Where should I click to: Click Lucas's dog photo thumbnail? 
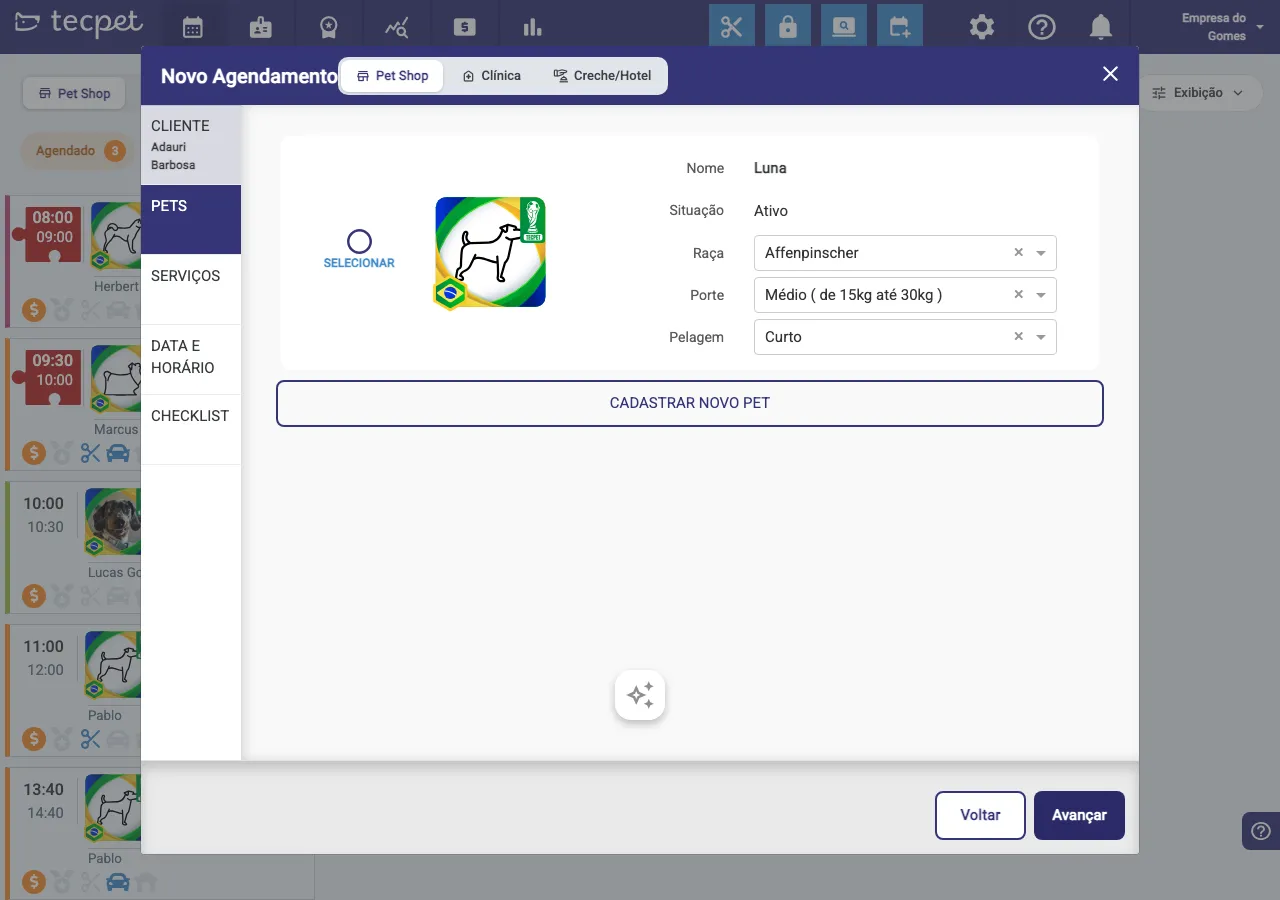pyautogui.click(x=112, y=521)
